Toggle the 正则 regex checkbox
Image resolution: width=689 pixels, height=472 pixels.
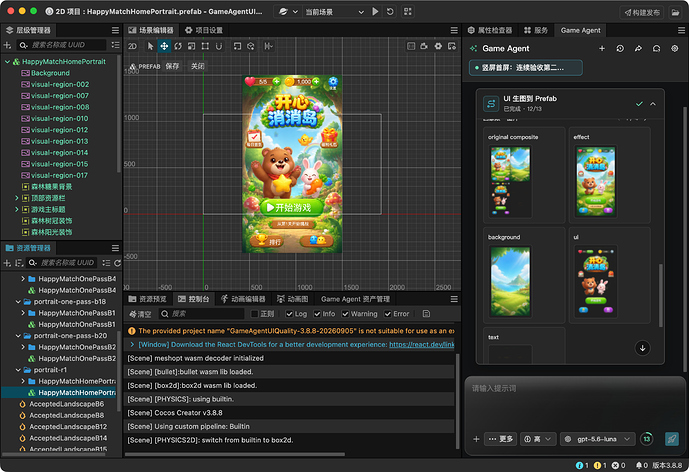(254, 314)
